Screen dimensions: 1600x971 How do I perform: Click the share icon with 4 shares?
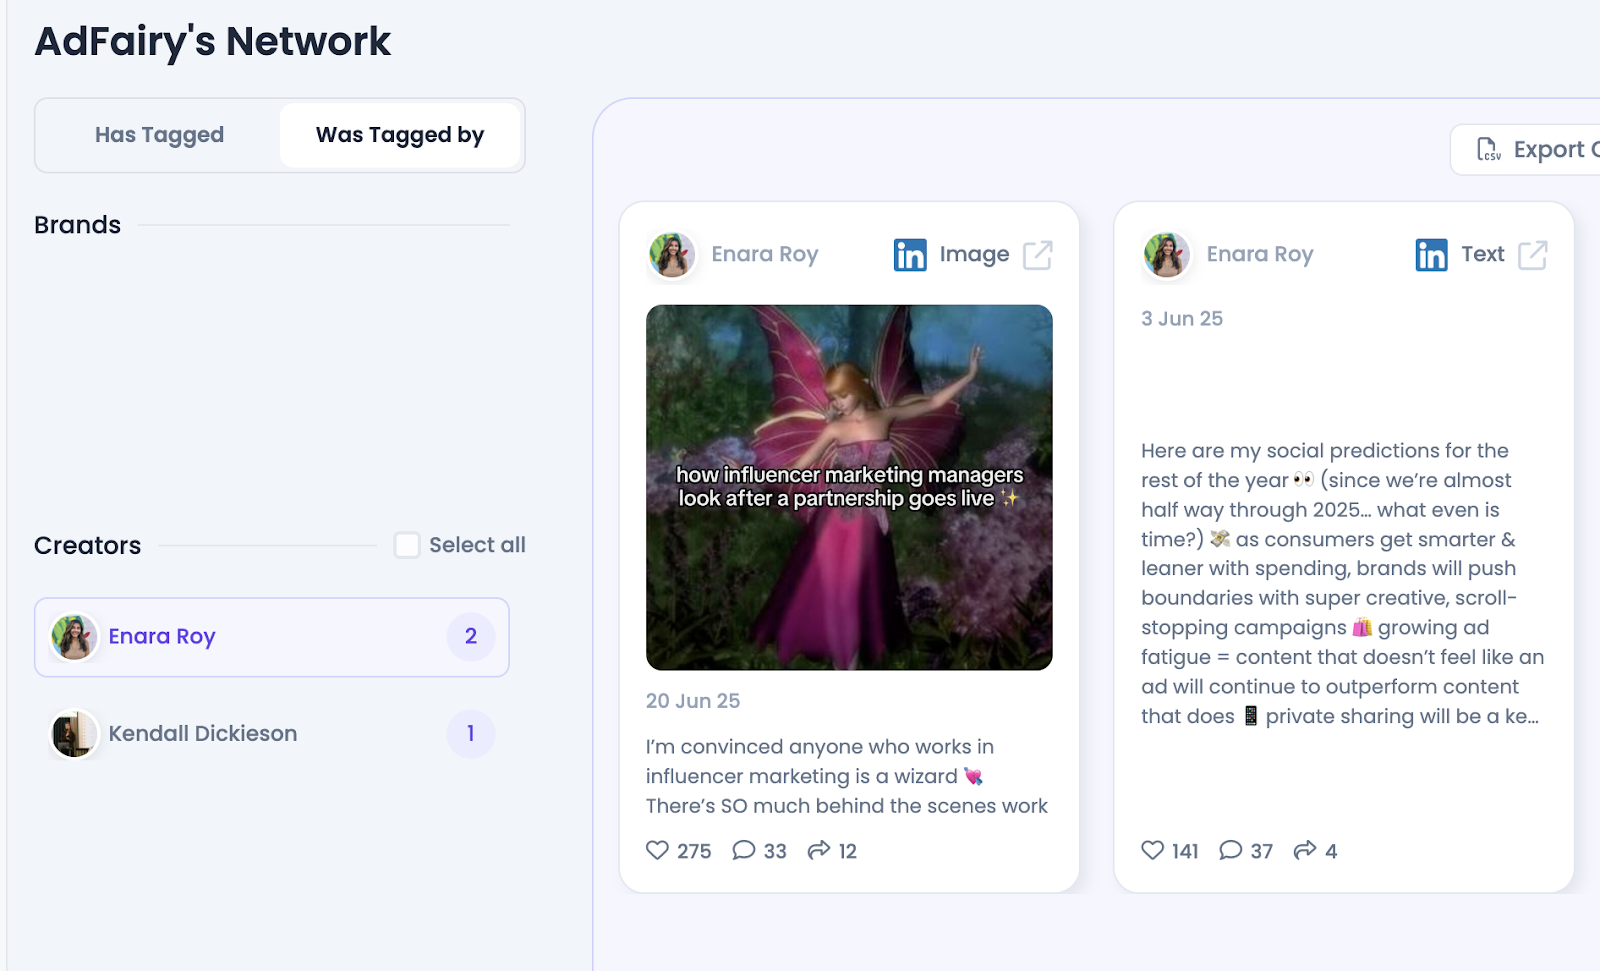pos(1305,850)
